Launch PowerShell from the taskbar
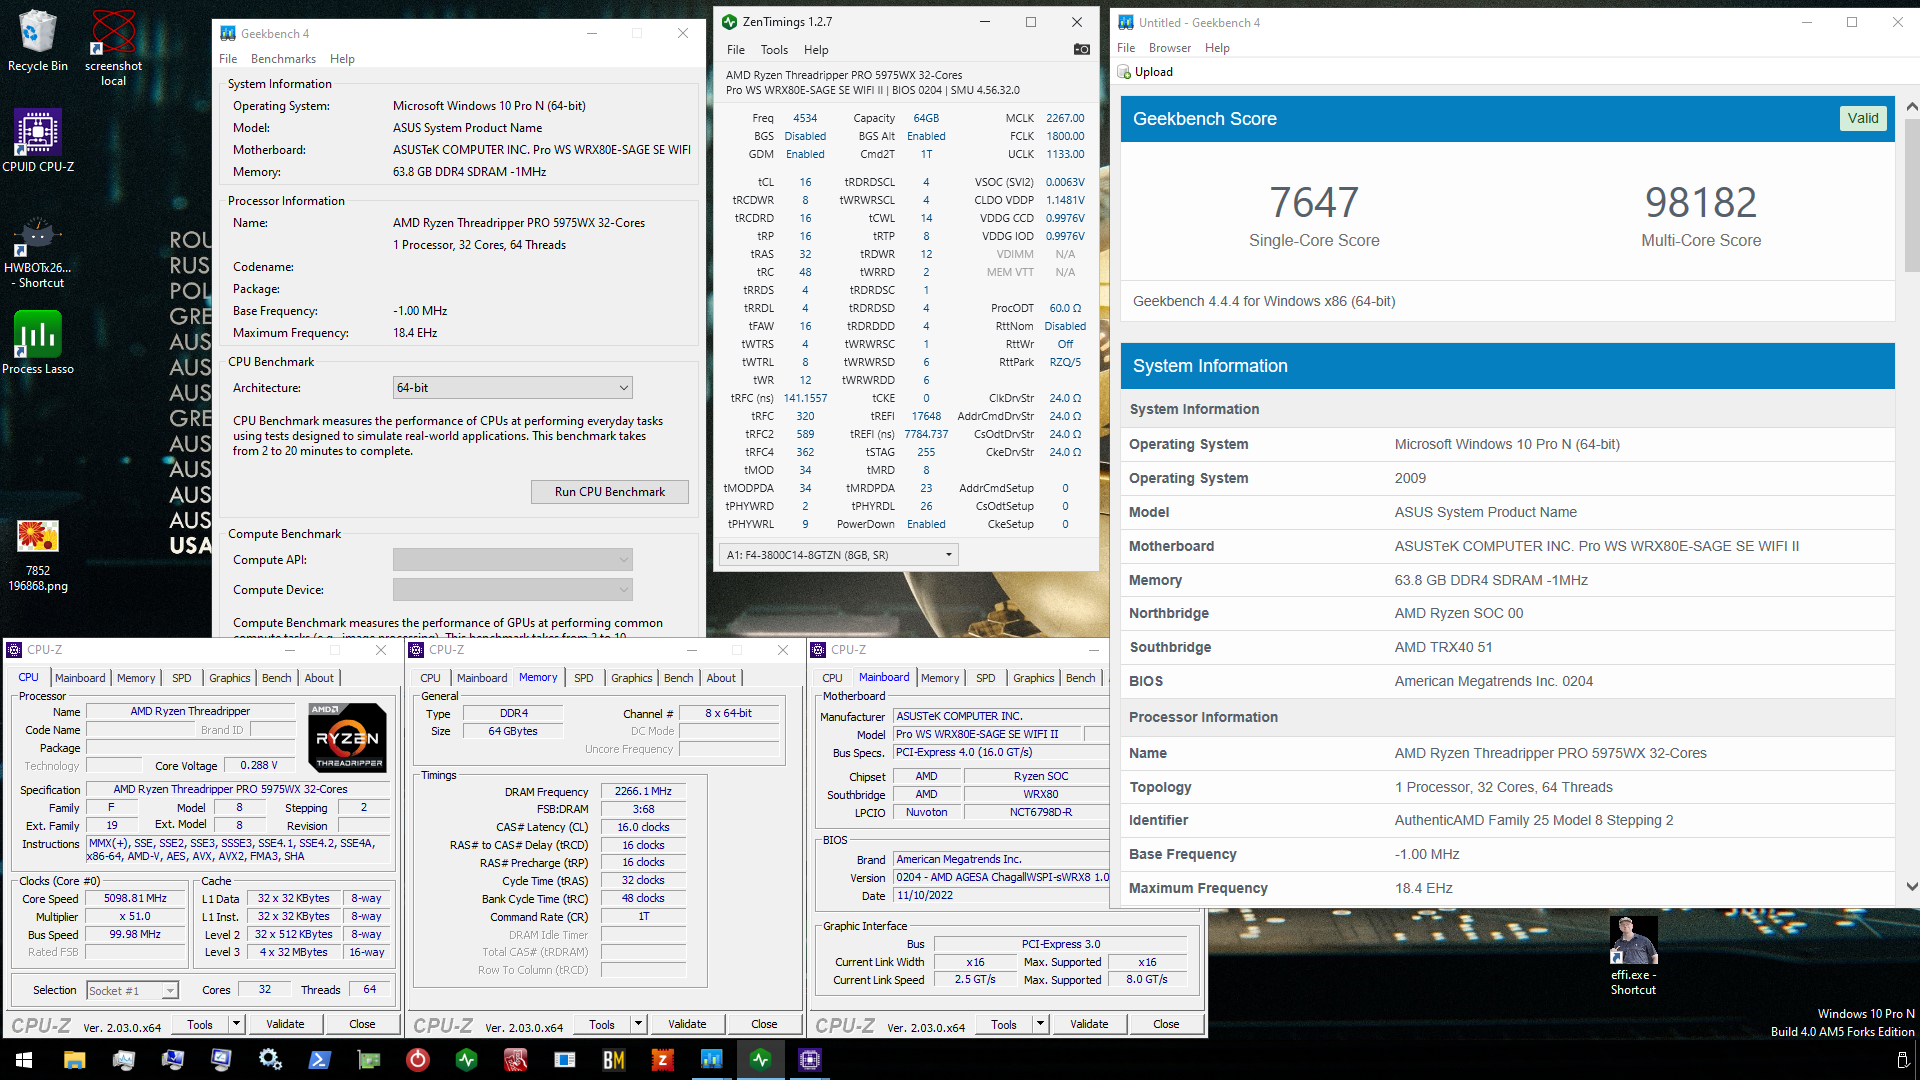The height and width of the screenshot is (1080, 1920). (x=319, y=1060)
